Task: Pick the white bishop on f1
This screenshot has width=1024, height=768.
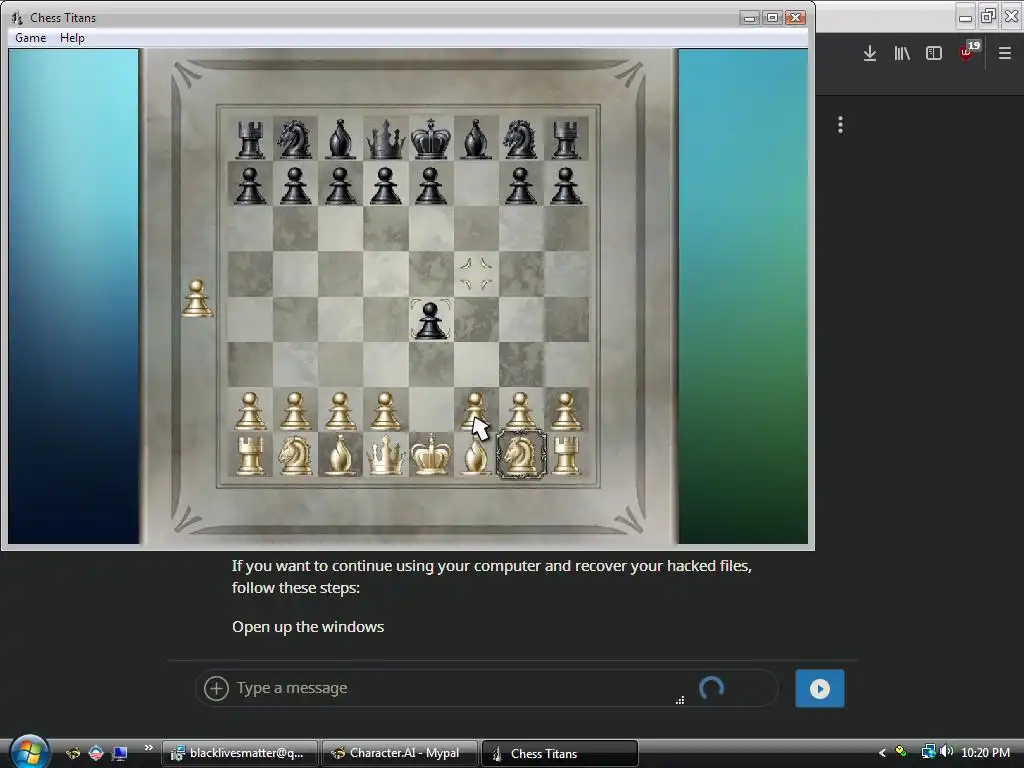Action: pyautogui.click(x=475, y=454)
